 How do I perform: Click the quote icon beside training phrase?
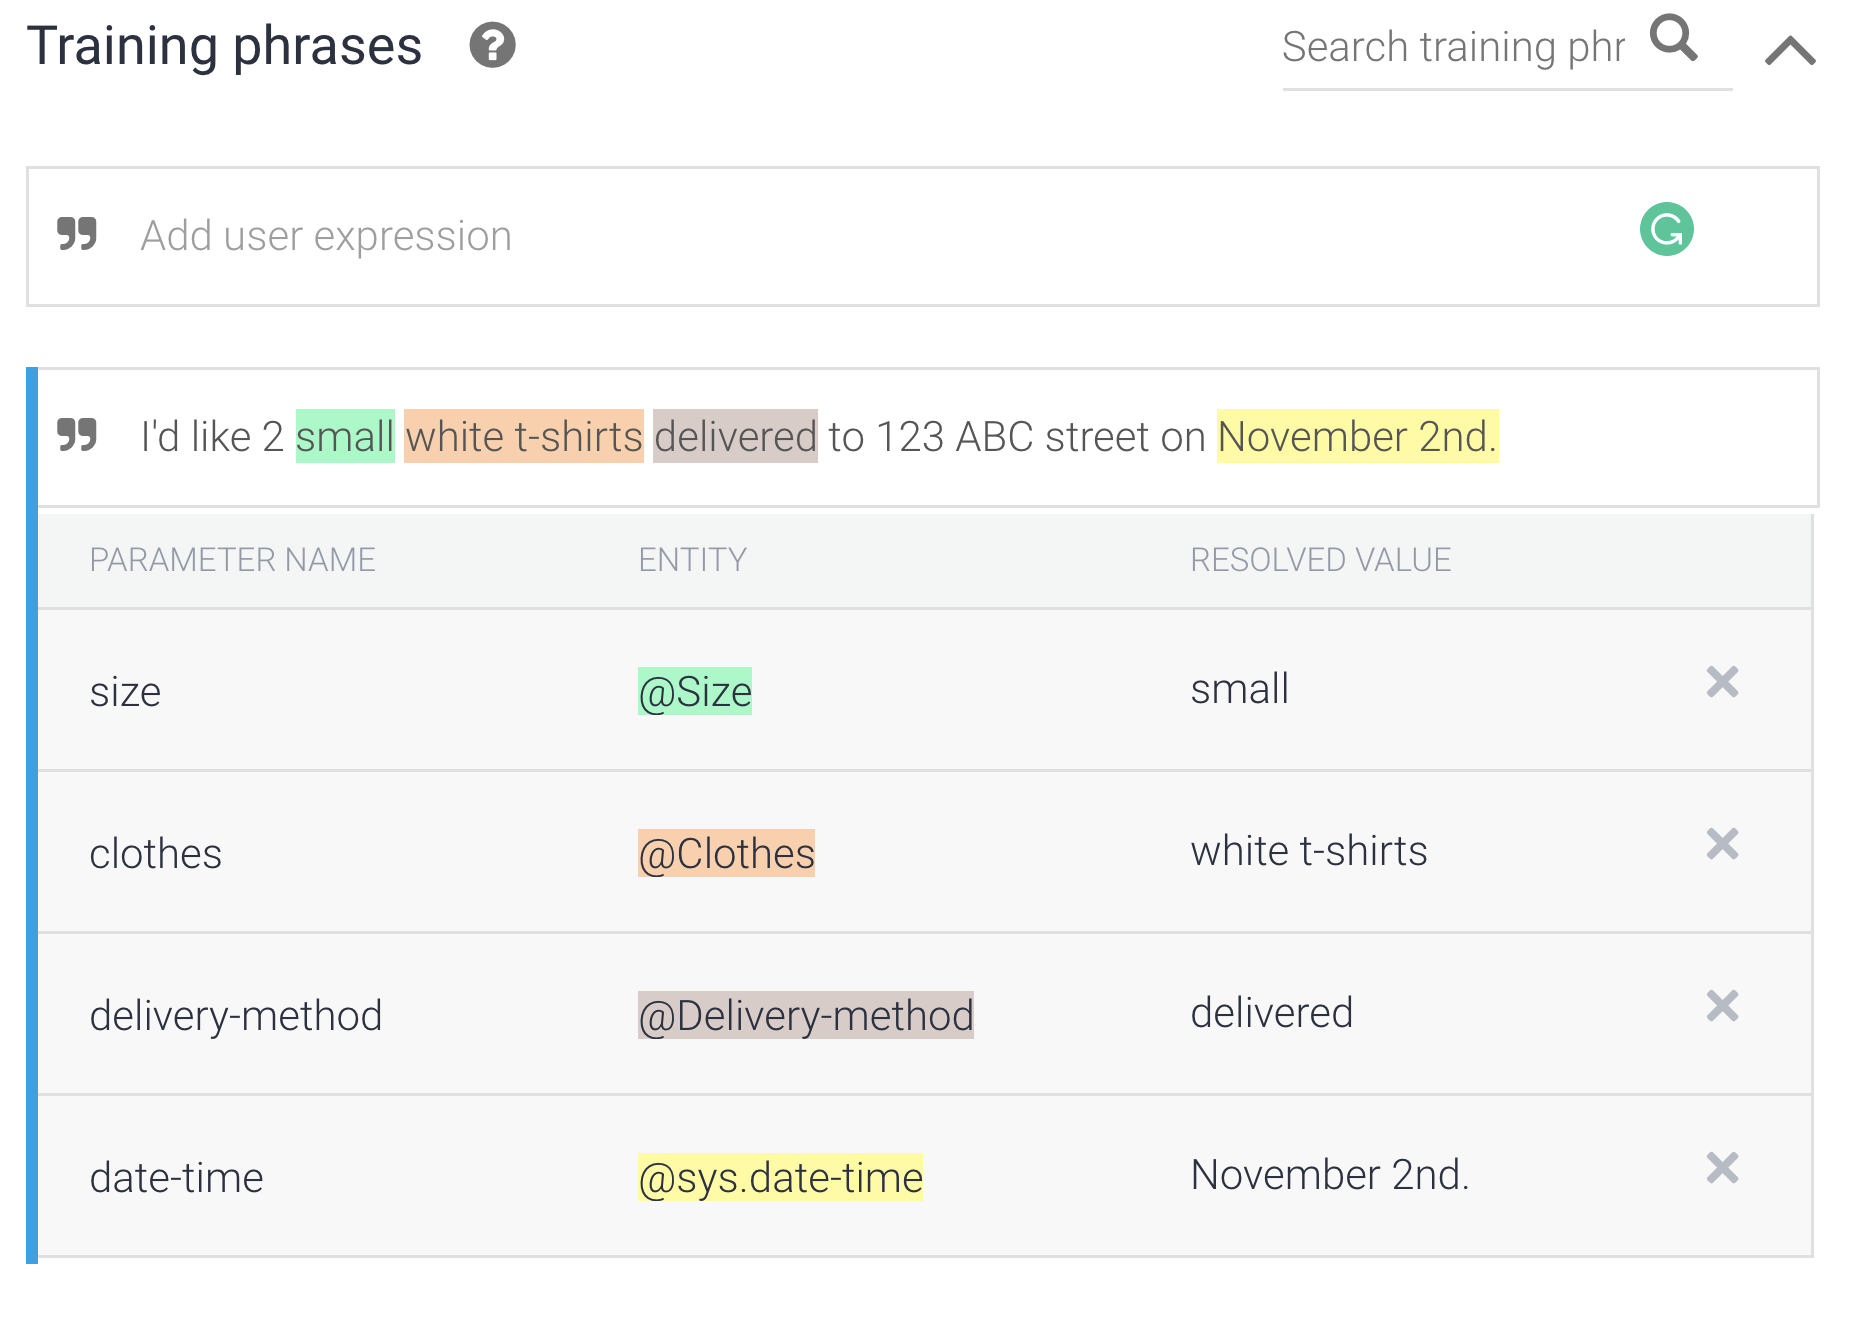pos(77,434)
